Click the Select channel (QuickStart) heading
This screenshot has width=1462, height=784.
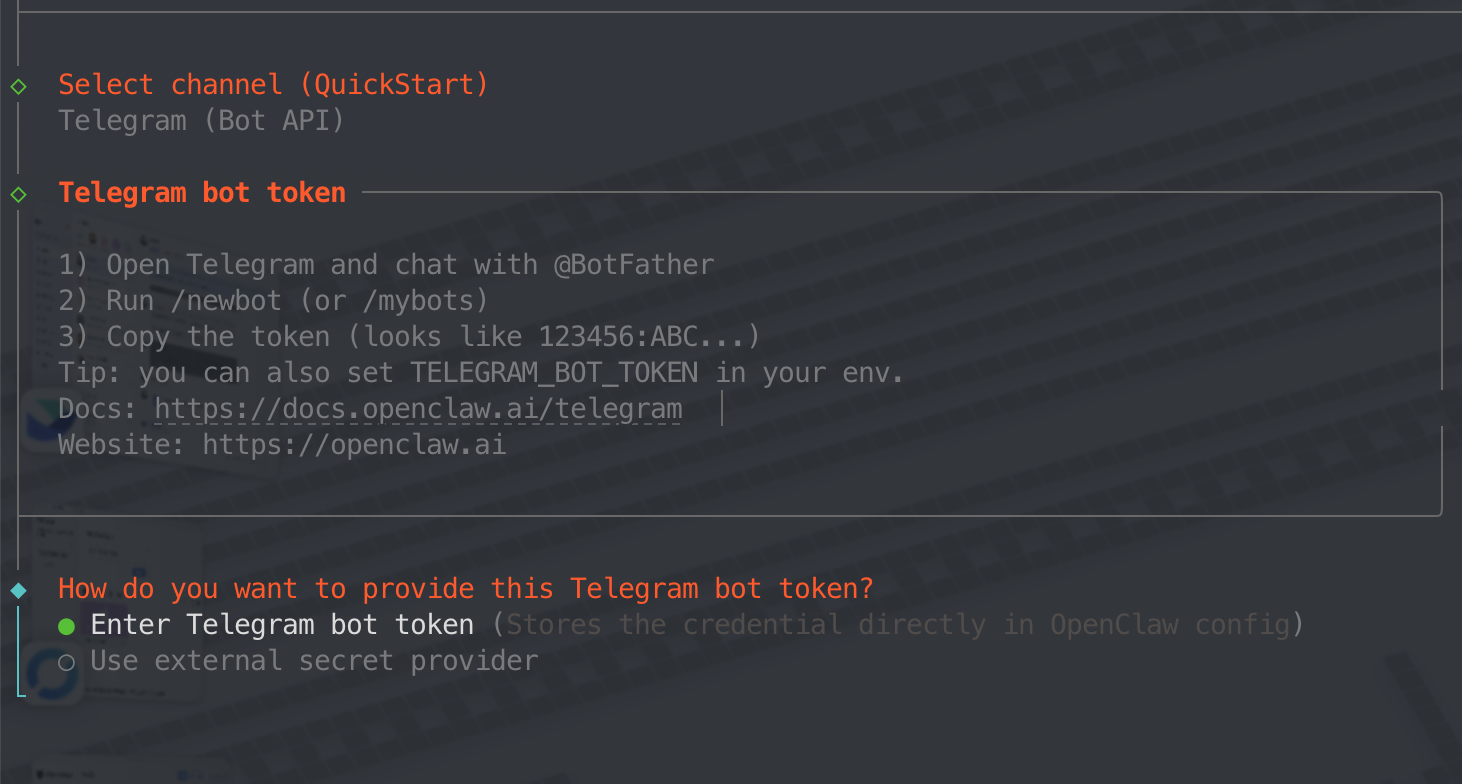pos(273,85)
